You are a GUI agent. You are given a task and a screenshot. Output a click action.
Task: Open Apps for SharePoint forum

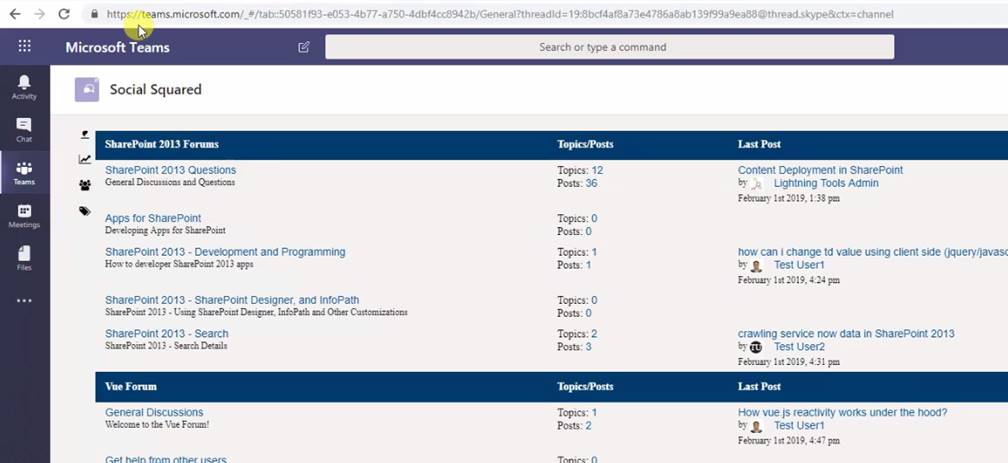153,218
